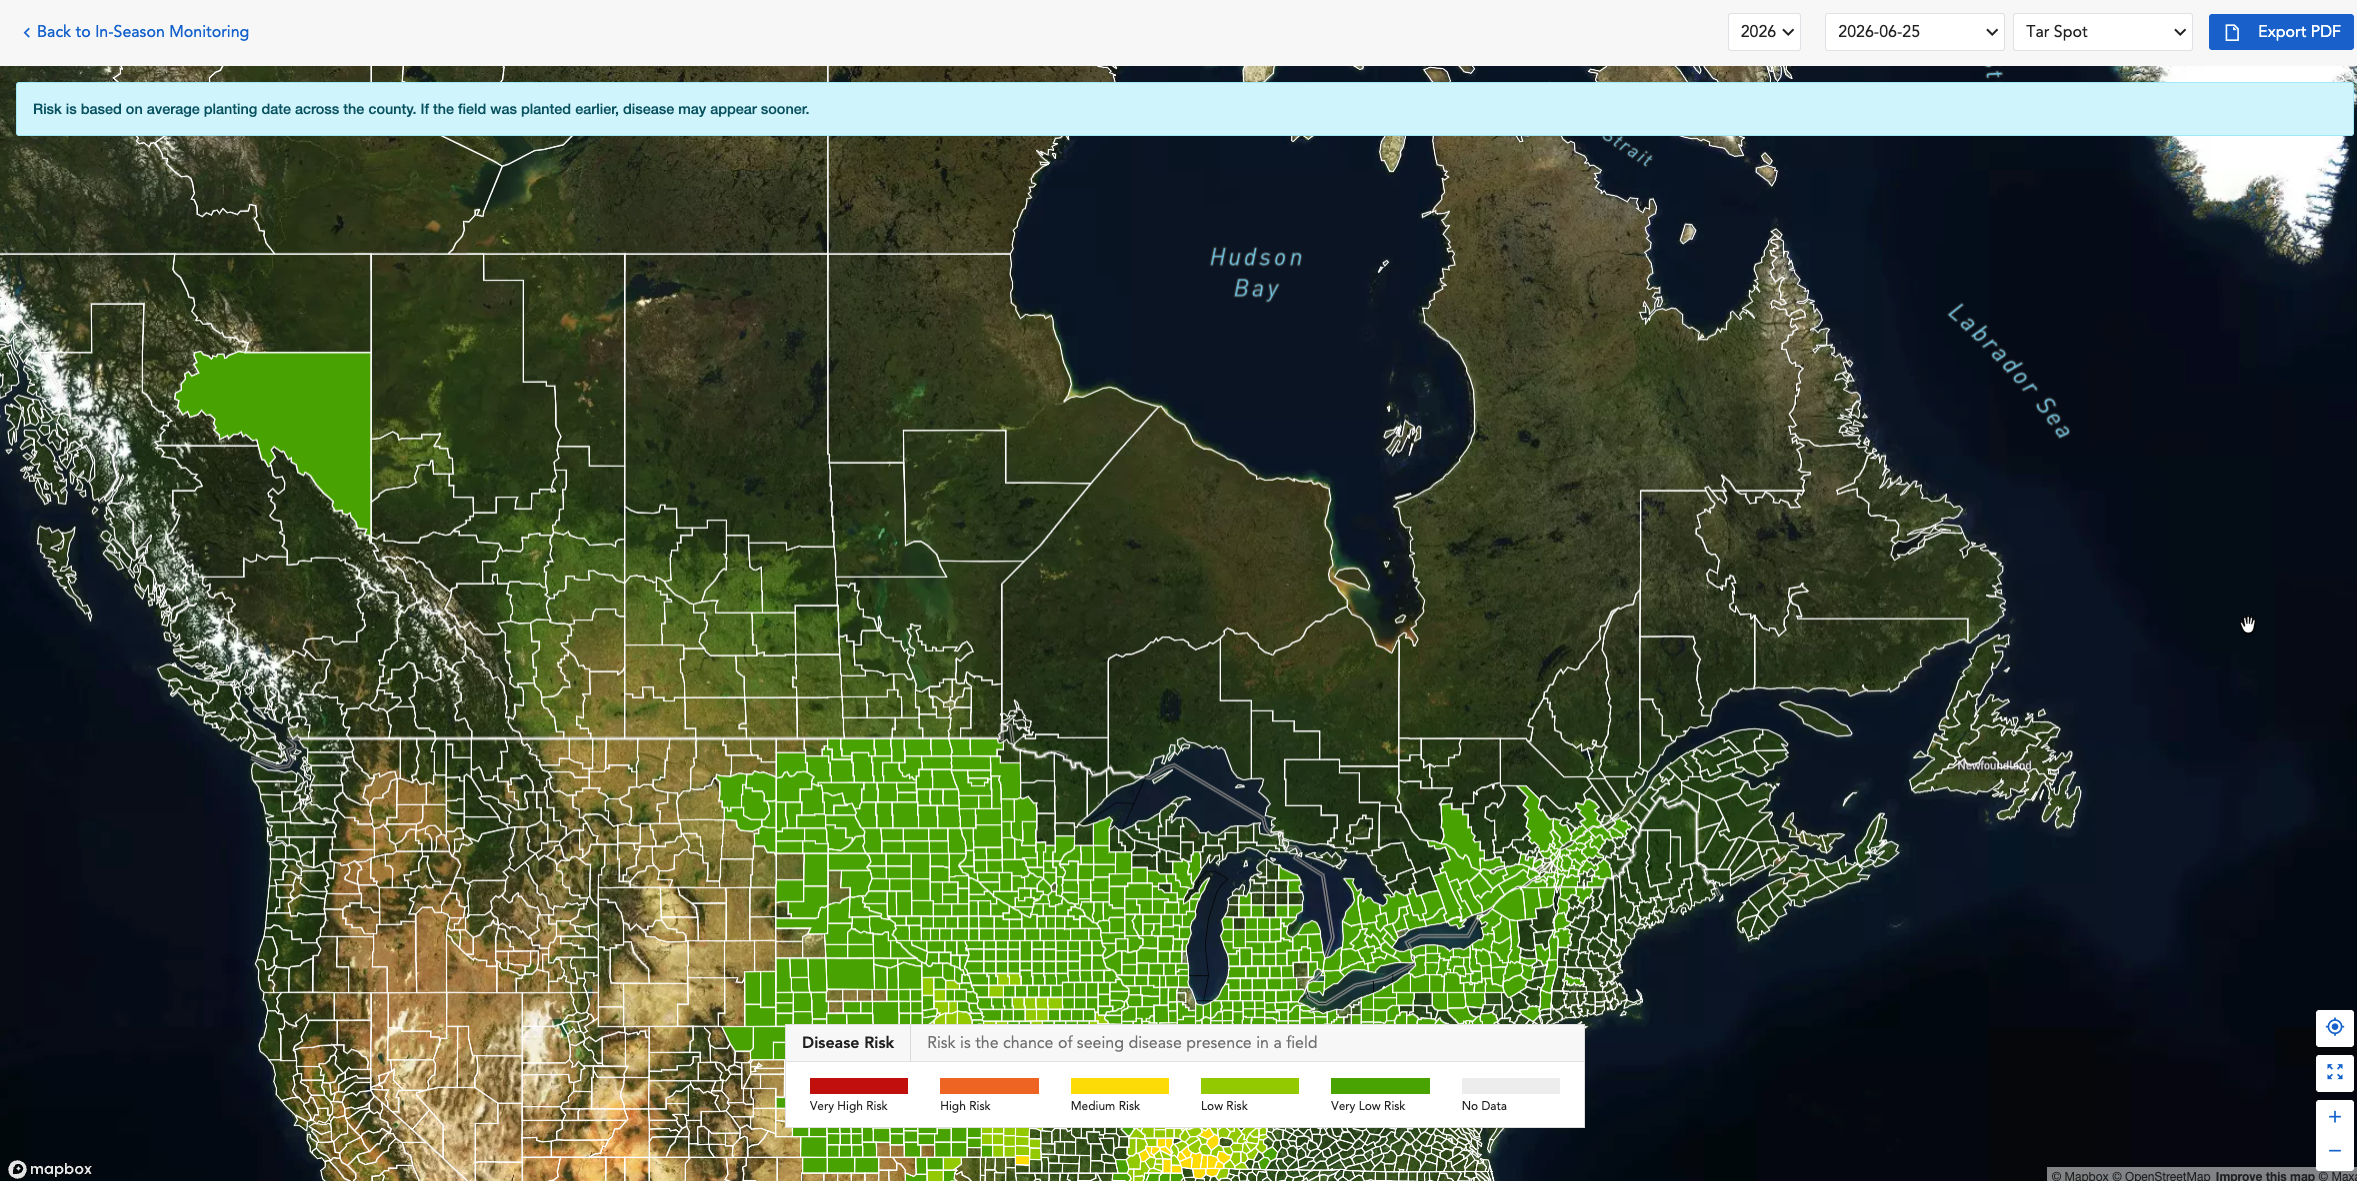Click the No Data grey swatch

1510,1086
